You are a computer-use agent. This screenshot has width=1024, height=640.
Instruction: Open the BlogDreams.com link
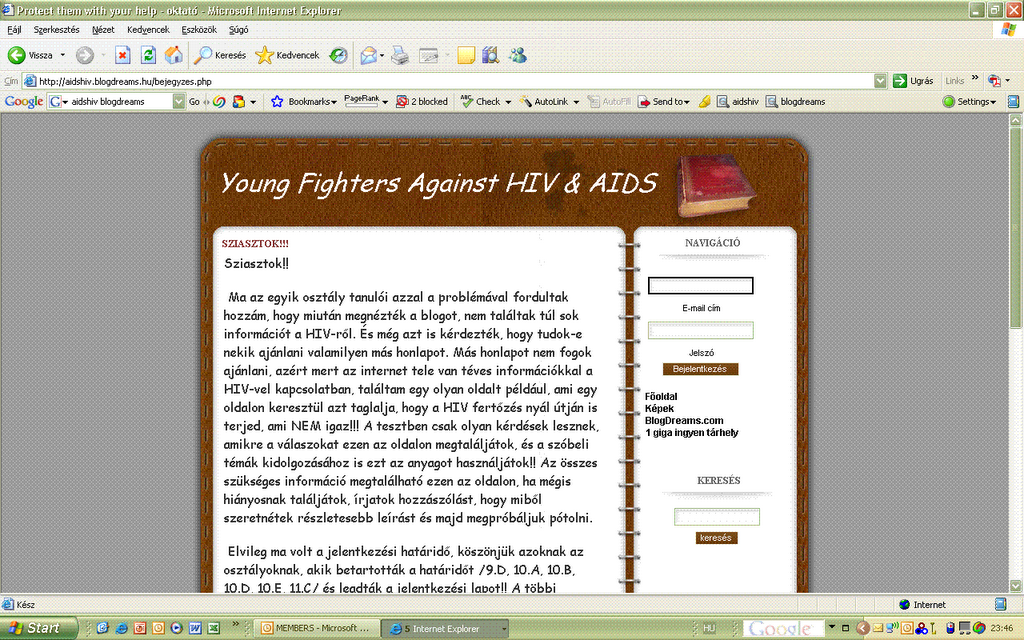coord(684,421)
